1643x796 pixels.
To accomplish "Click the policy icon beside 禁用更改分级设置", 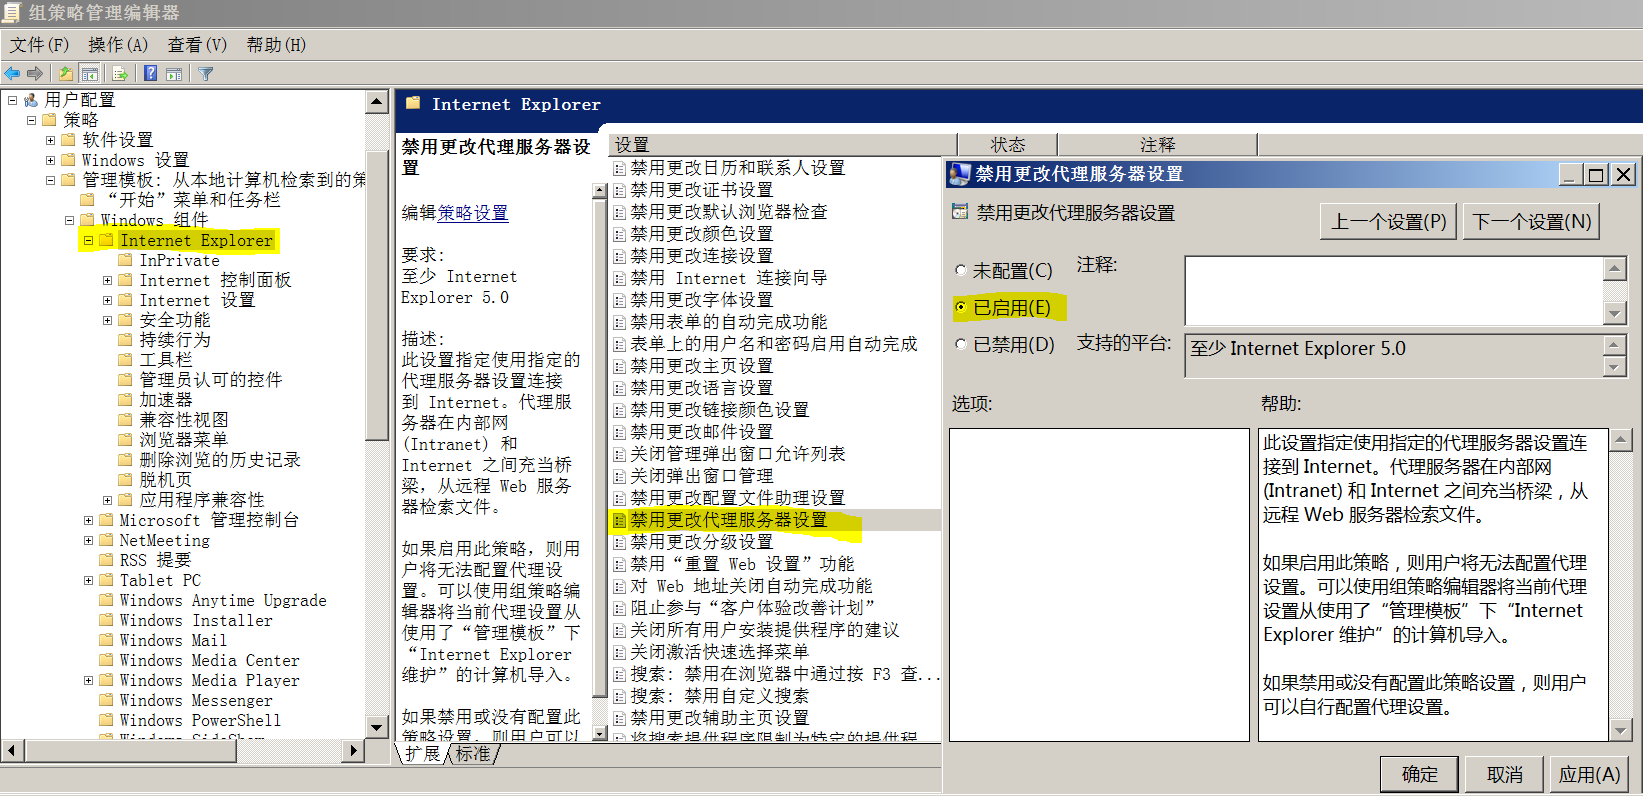I will point(620,542).
